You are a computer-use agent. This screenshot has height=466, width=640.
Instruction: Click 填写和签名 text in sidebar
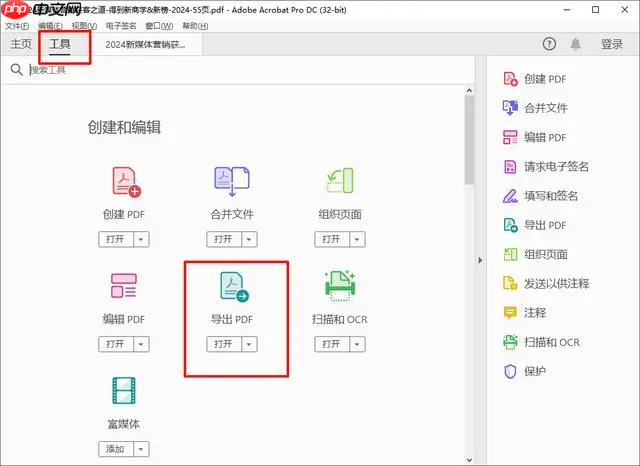[x=551, y=196]
